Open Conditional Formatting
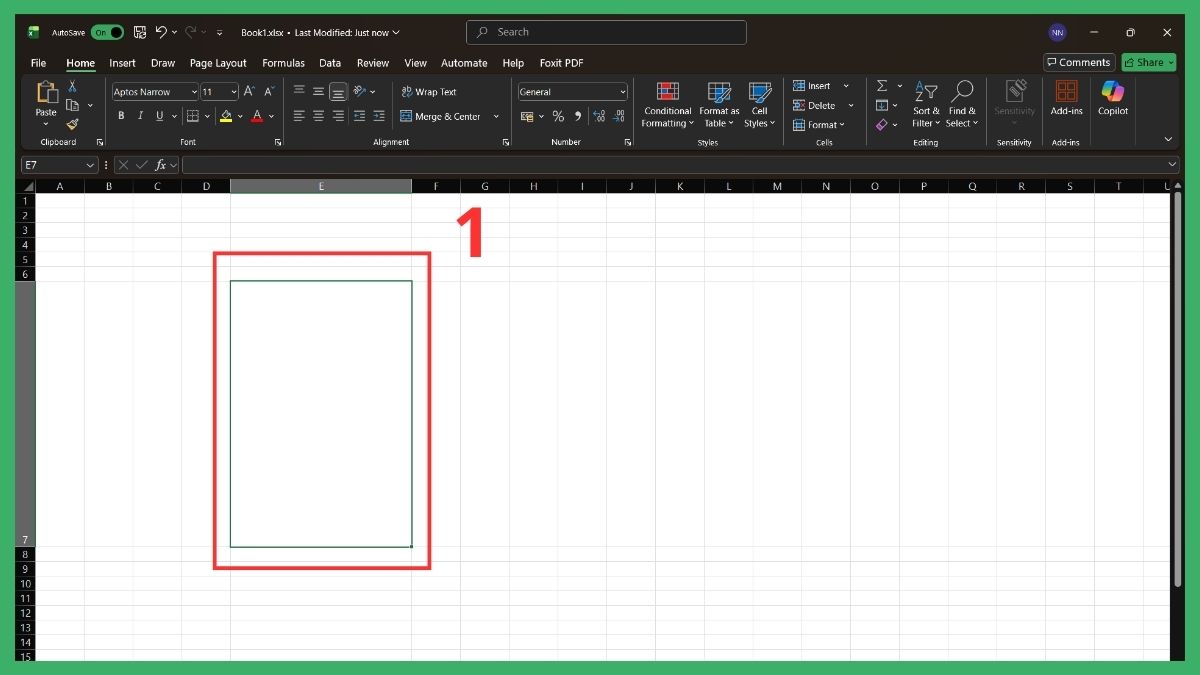This screenshot has width=1200, height=675. pyautogui.click(x=667, y=103)
